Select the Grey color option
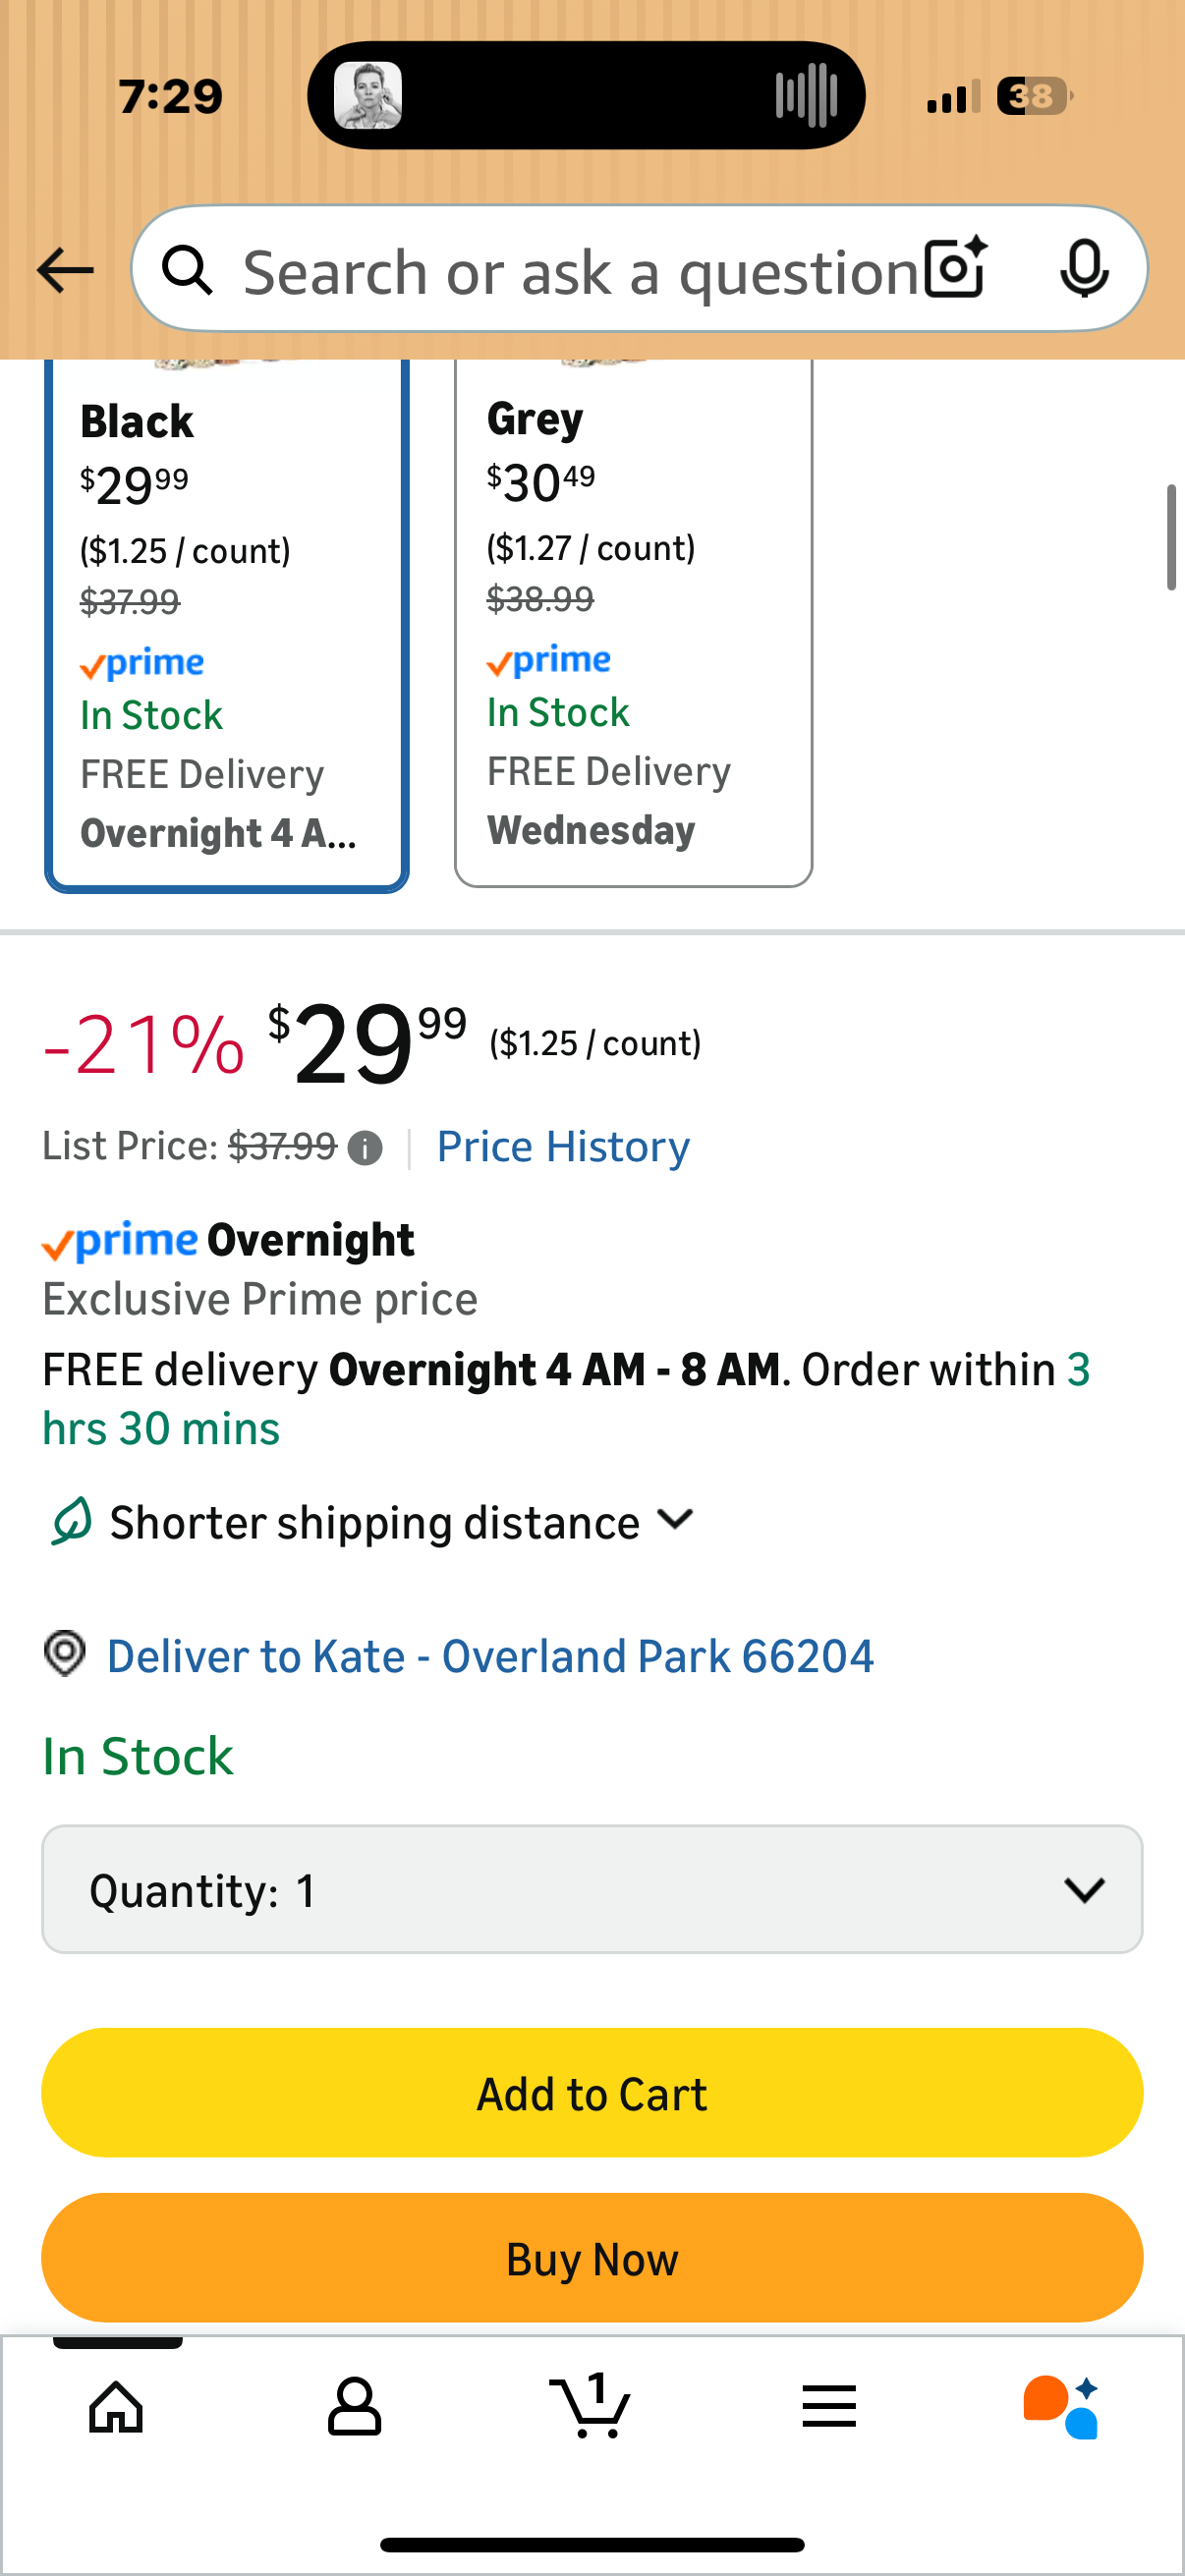Screen dimensions: 1185x2576 coord(633,622)
